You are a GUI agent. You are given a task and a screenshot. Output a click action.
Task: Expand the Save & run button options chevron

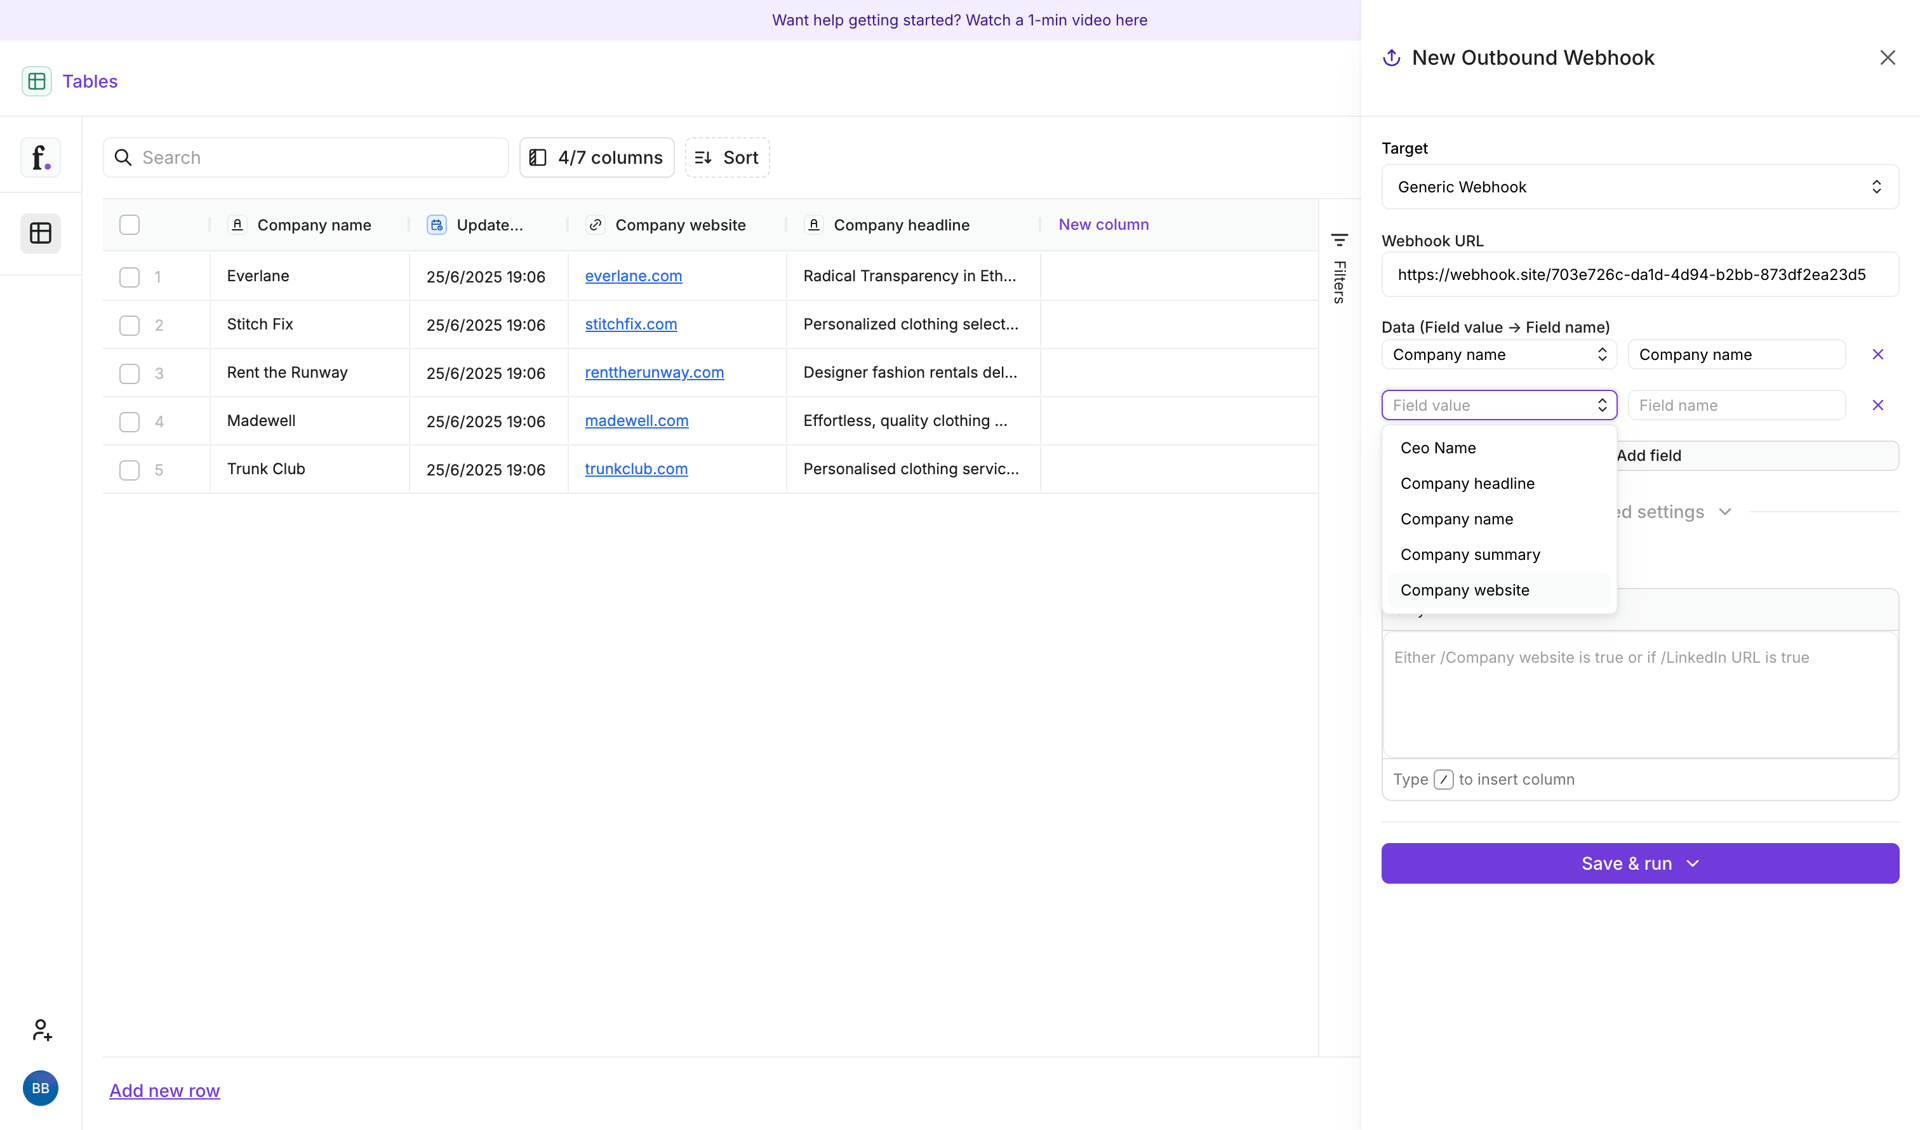coord(1692,863)
